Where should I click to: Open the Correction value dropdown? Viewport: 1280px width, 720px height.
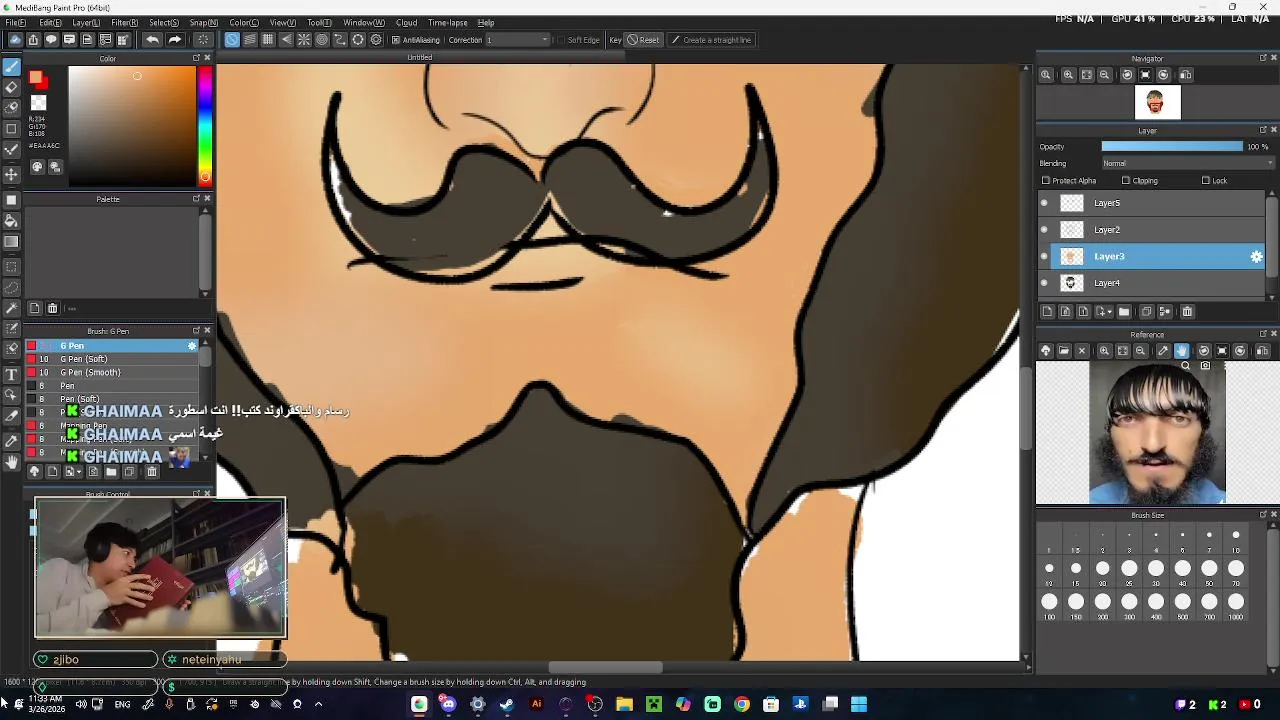[517, 40]
